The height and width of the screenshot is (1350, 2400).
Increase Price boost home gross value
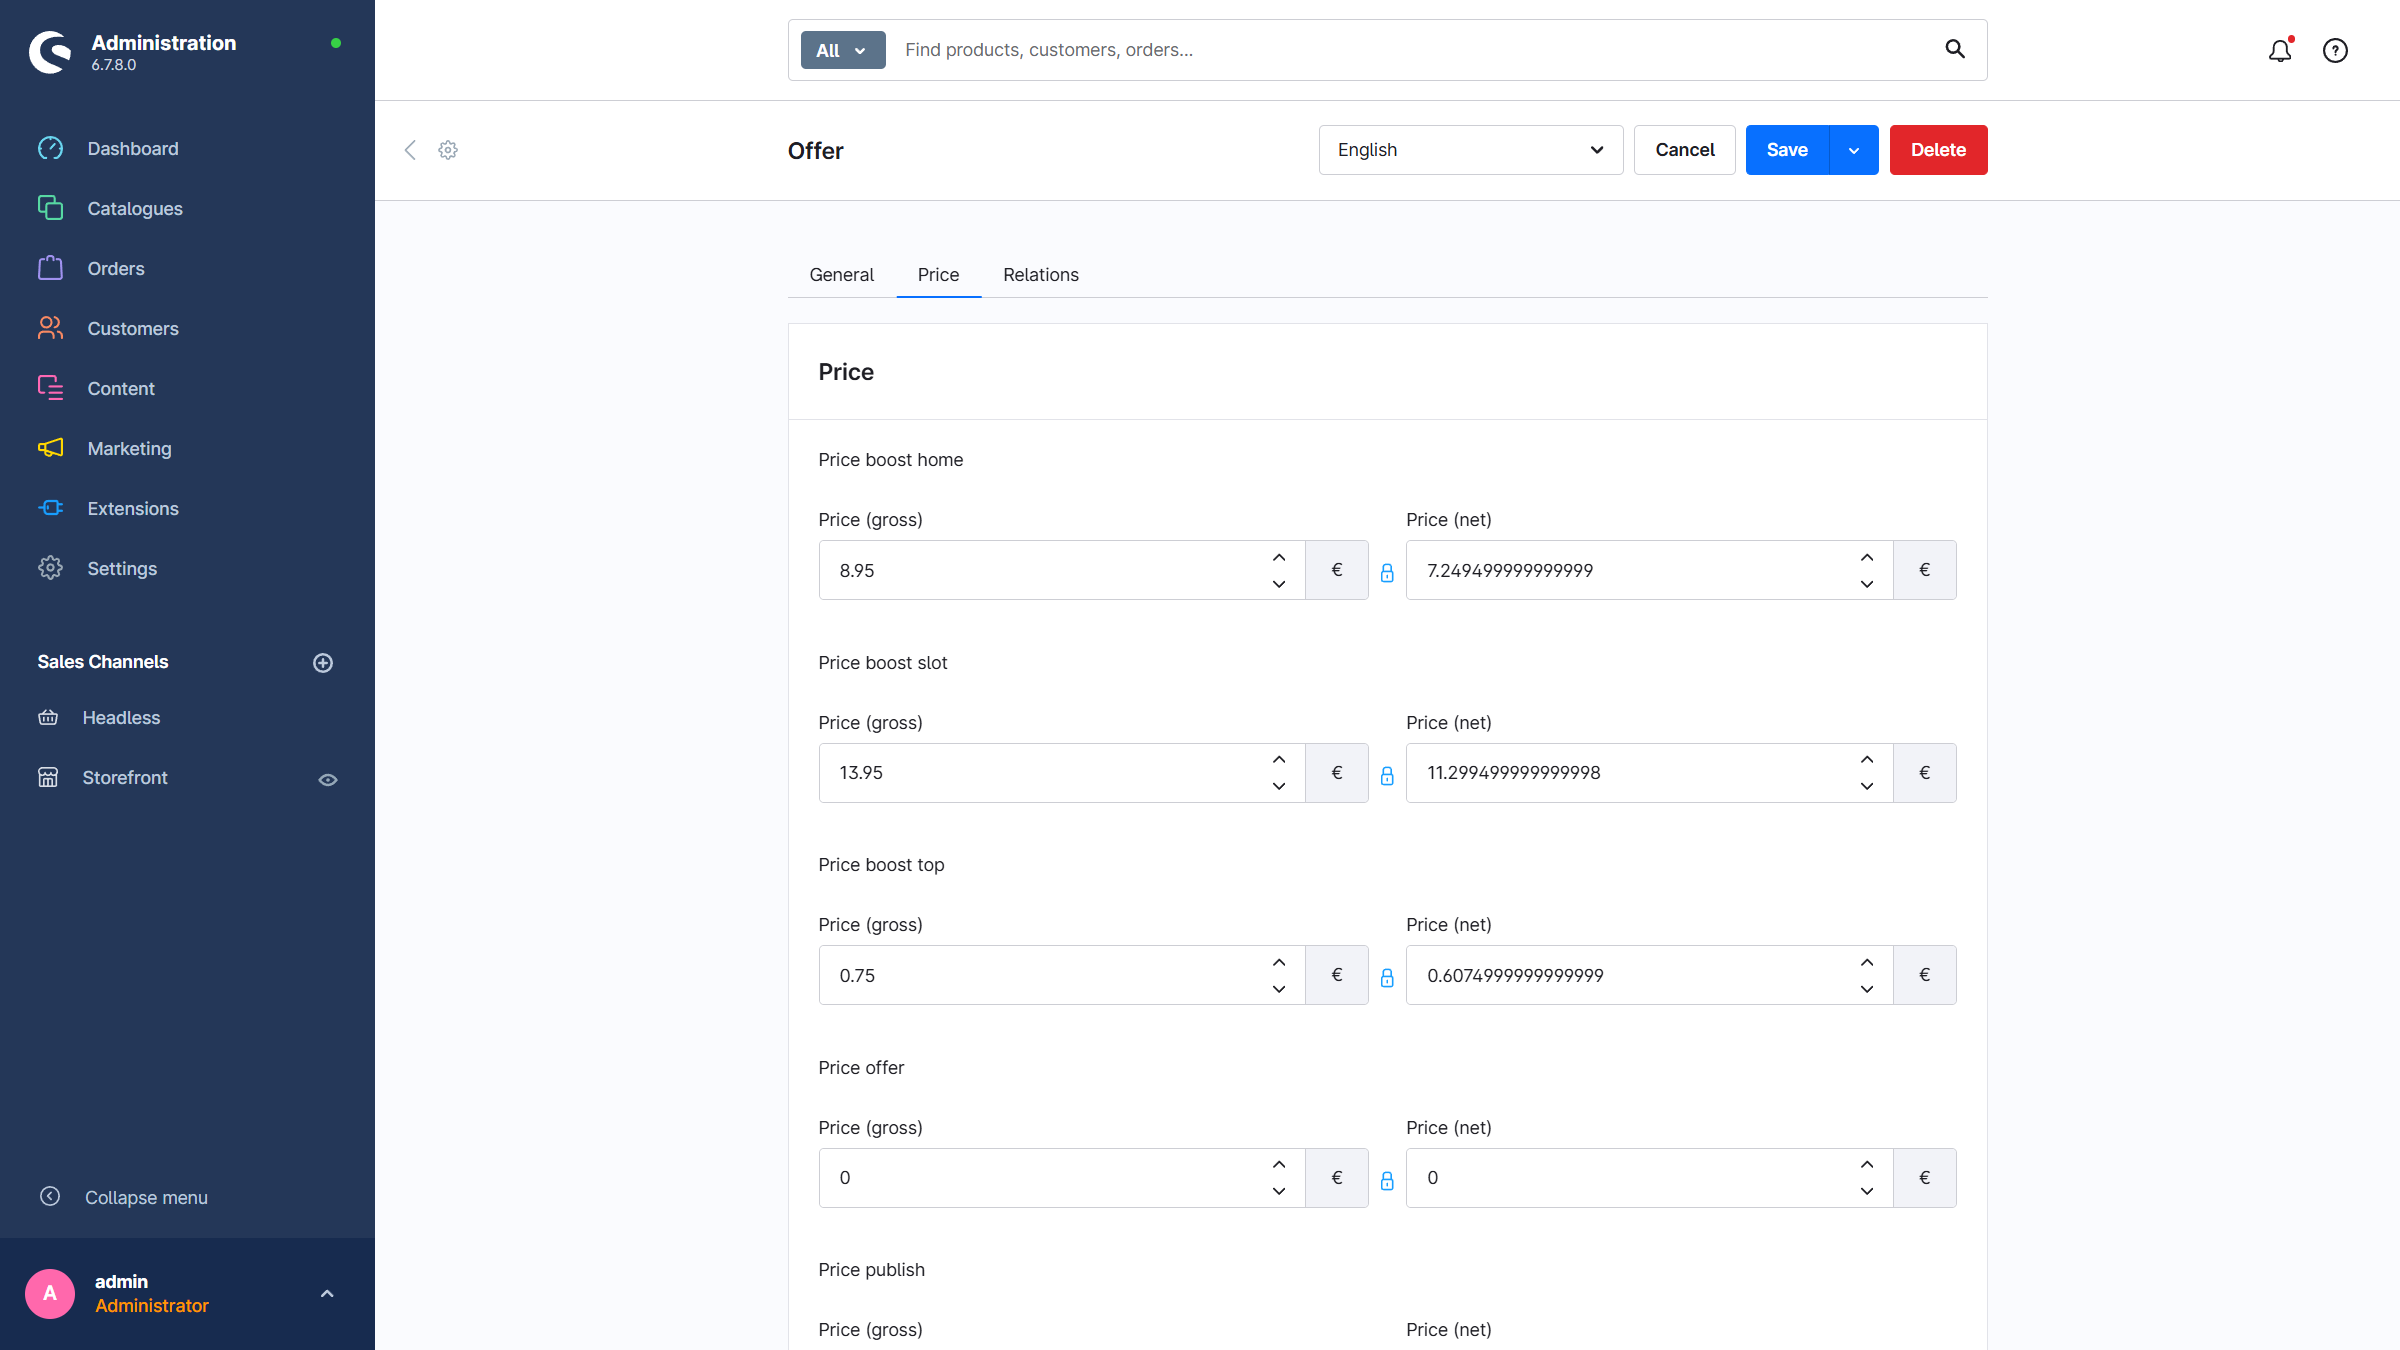click(x=1279, y=558)
